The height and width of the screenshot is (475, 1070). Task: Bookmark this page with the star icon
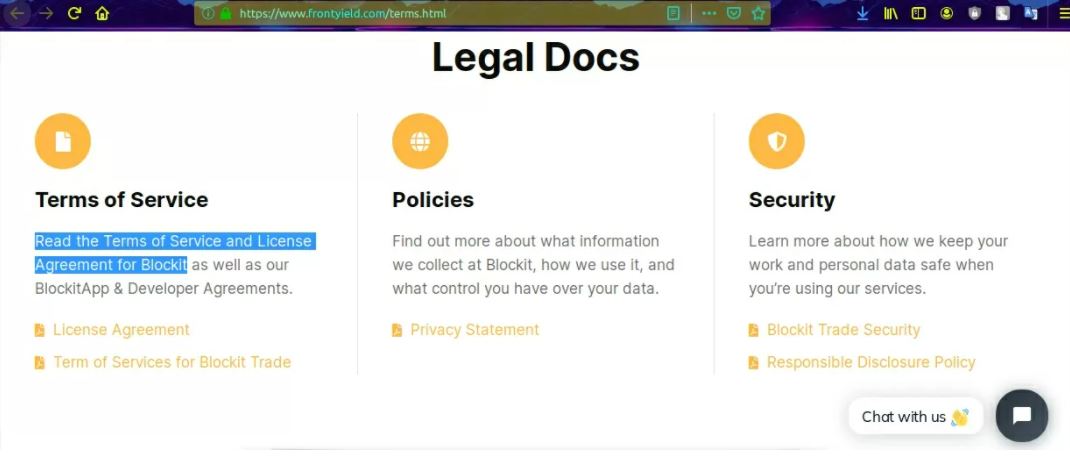(758, 14)
